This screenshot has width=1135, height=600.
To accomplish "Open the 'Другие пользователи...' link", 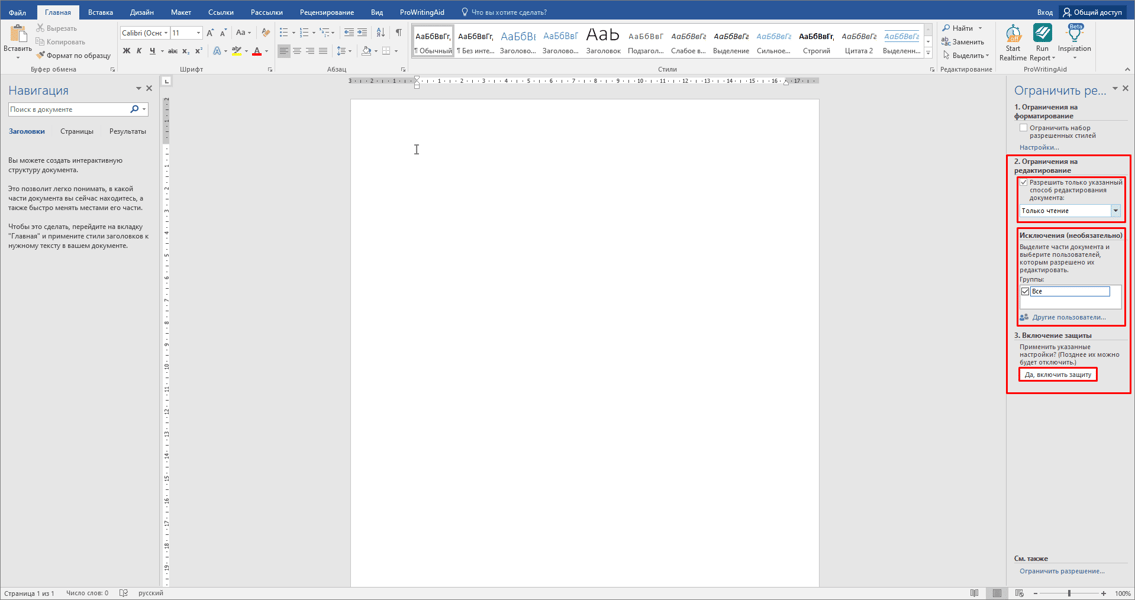I will pyautogui.click(x=1068, y=317).
